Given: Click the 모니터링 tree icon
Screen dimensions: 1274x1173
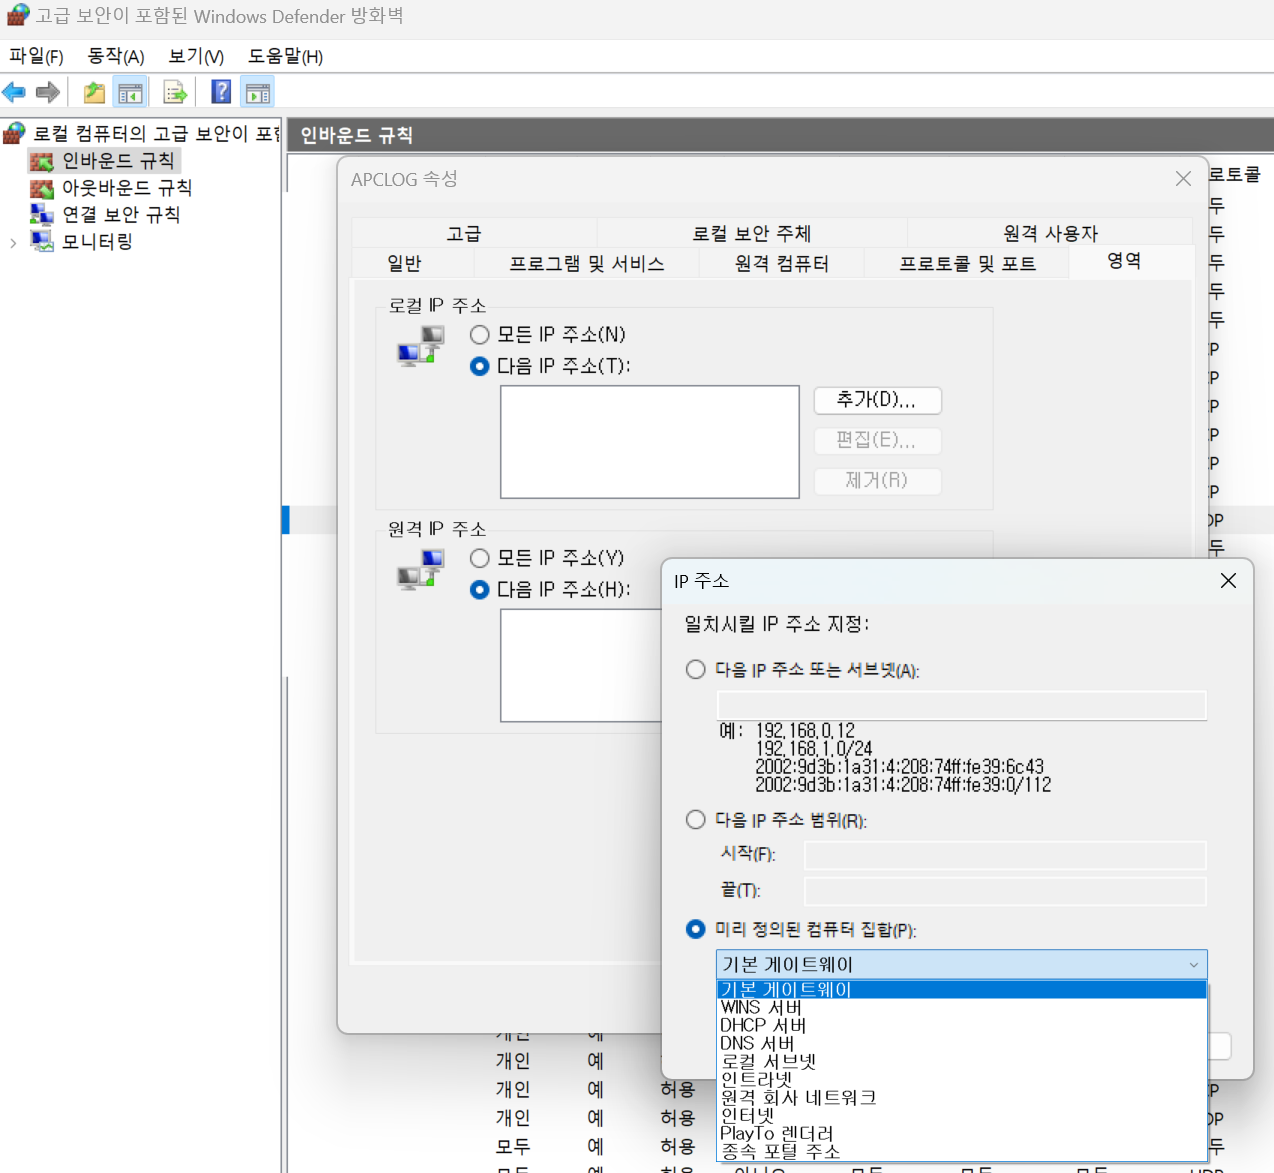Looking at the screenshot, I should coord(42,242).
